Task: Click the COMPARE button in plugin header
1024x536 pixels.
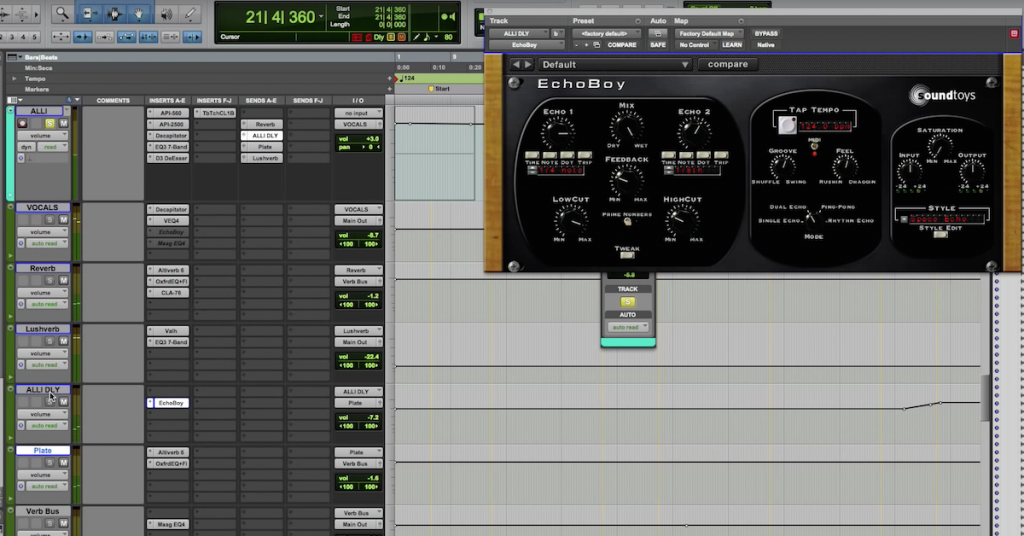Action: 622,45
